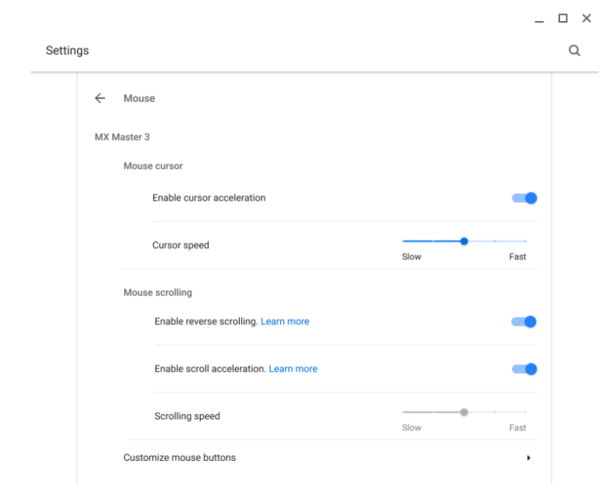Click the Settings title text
This screenshot has height=494, width=600.
[67, 50]
